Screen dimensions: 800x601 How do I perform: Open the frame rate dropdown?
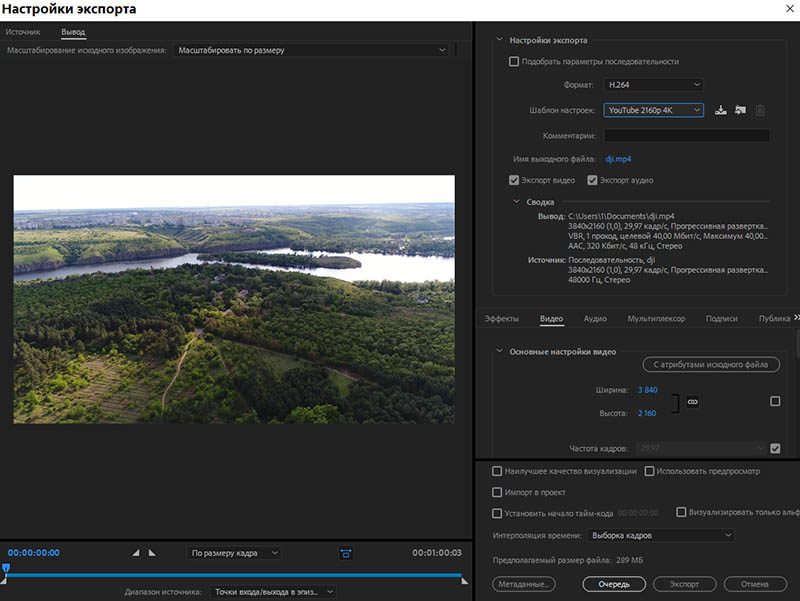701,448
